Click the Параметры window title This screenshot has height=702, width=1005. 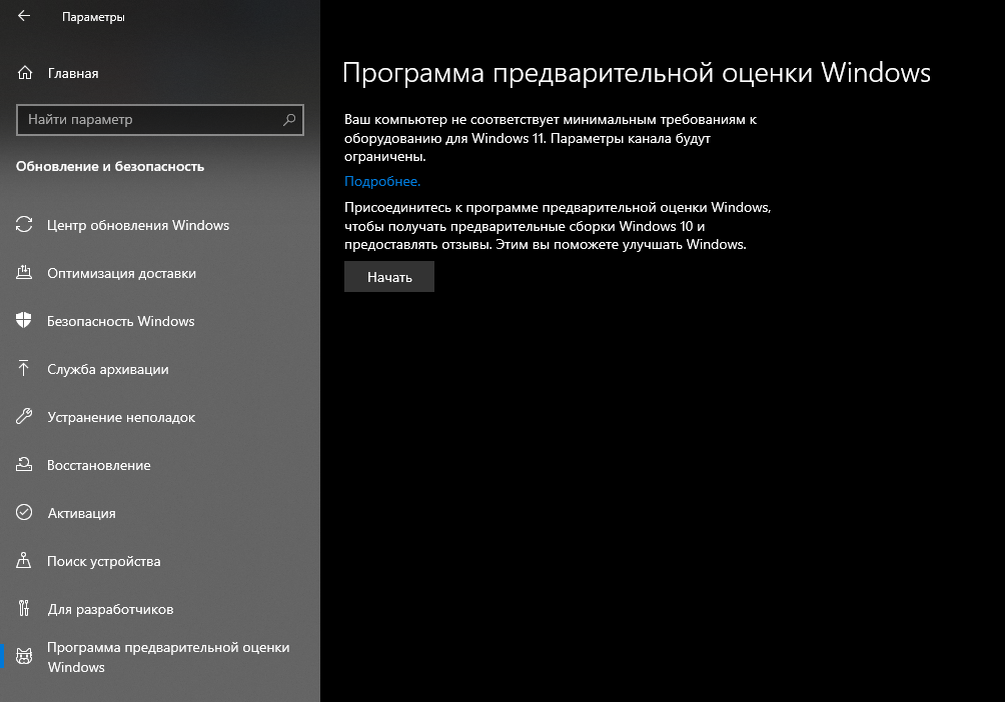pos(94,17)
